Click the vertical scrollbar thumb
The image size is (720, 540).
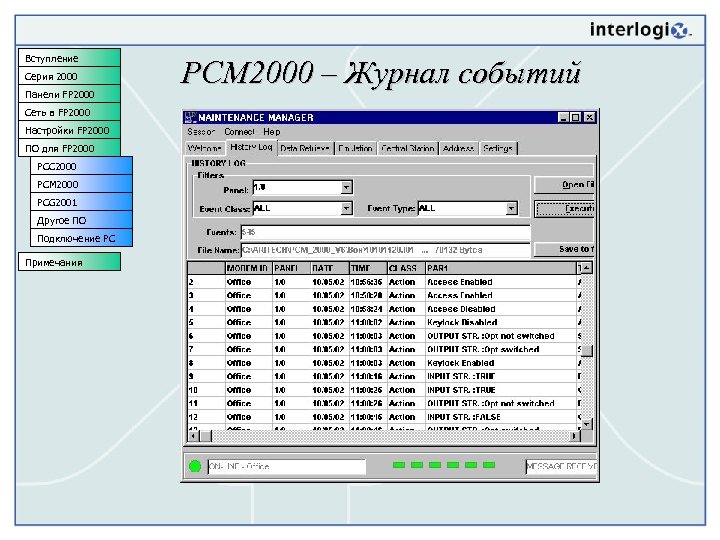pyautogui.click(x=587, y=351)
